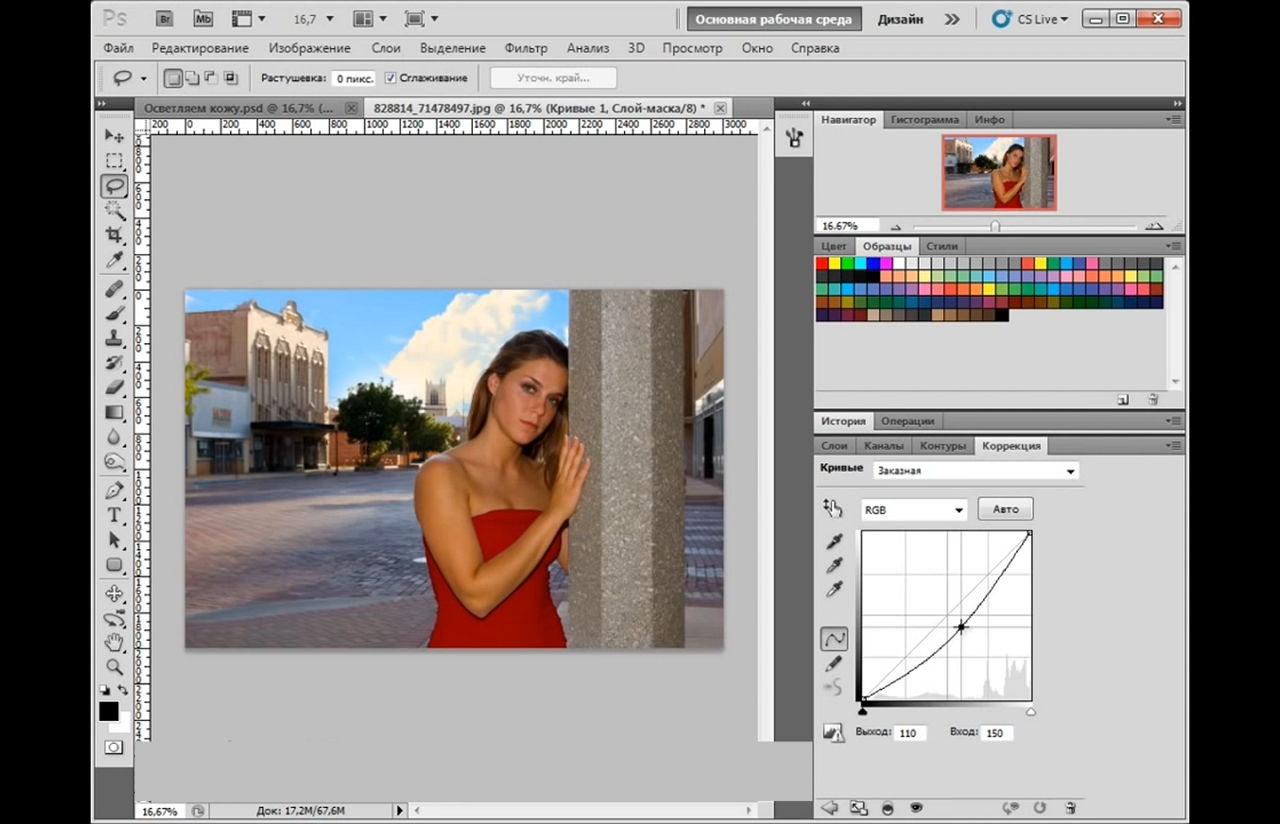Click the Уточн. край button
The height and width of the screenshot is (824, 1280).
click(553, 78)
